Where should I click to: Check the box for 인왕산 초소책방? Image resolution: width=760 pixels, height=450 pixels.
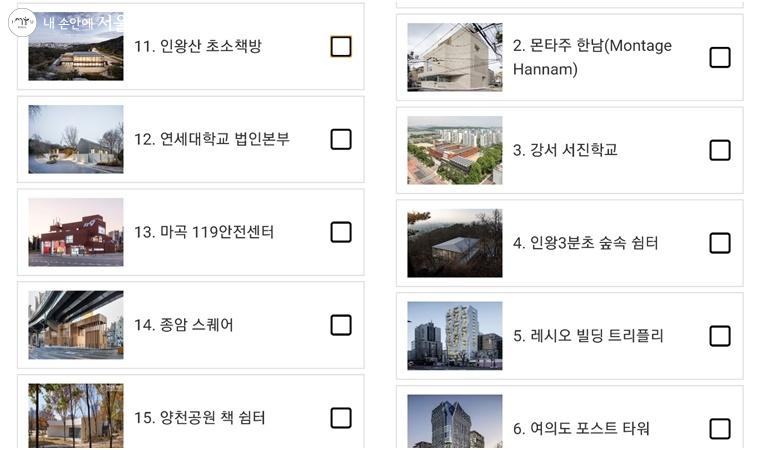[x=341, y=46]
